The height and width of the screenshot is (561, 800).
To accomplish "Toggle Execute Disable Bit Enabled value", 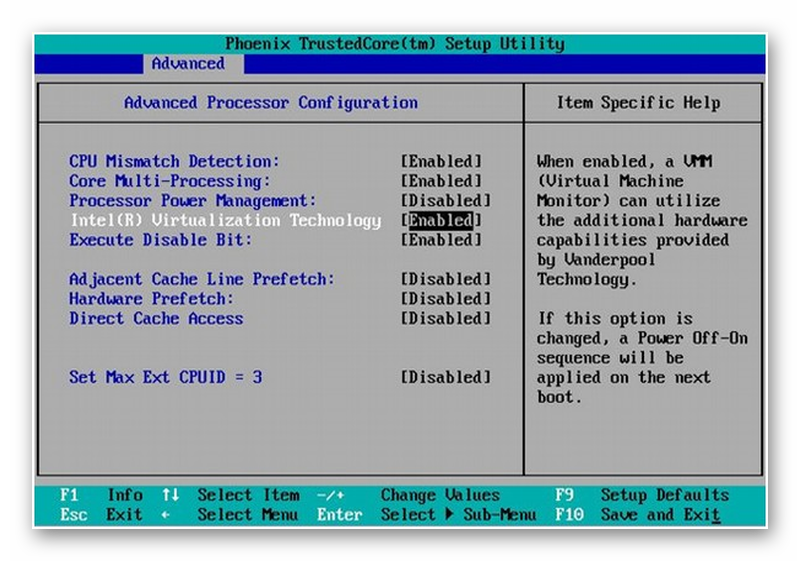I will click(x=441, y=240).
